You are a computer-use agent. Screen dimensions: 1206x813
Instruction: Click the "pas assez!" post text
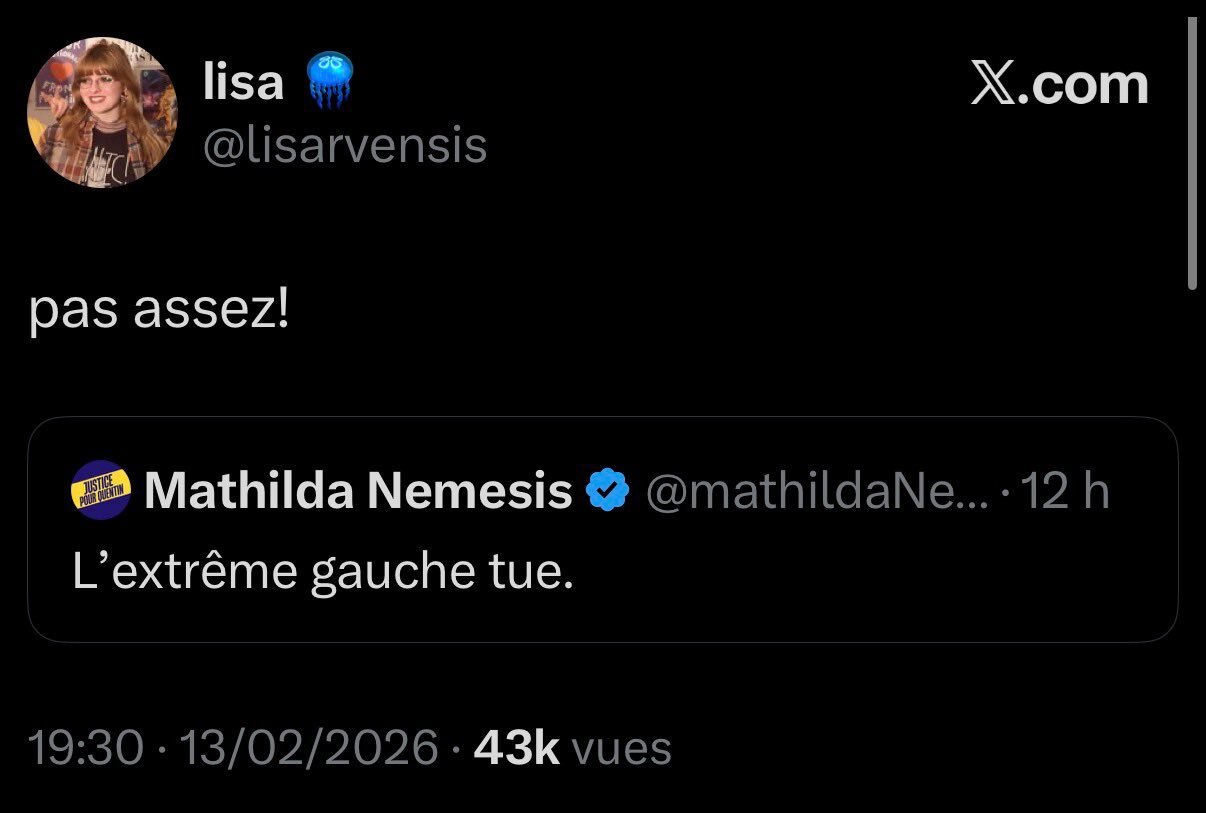point(159,313)
